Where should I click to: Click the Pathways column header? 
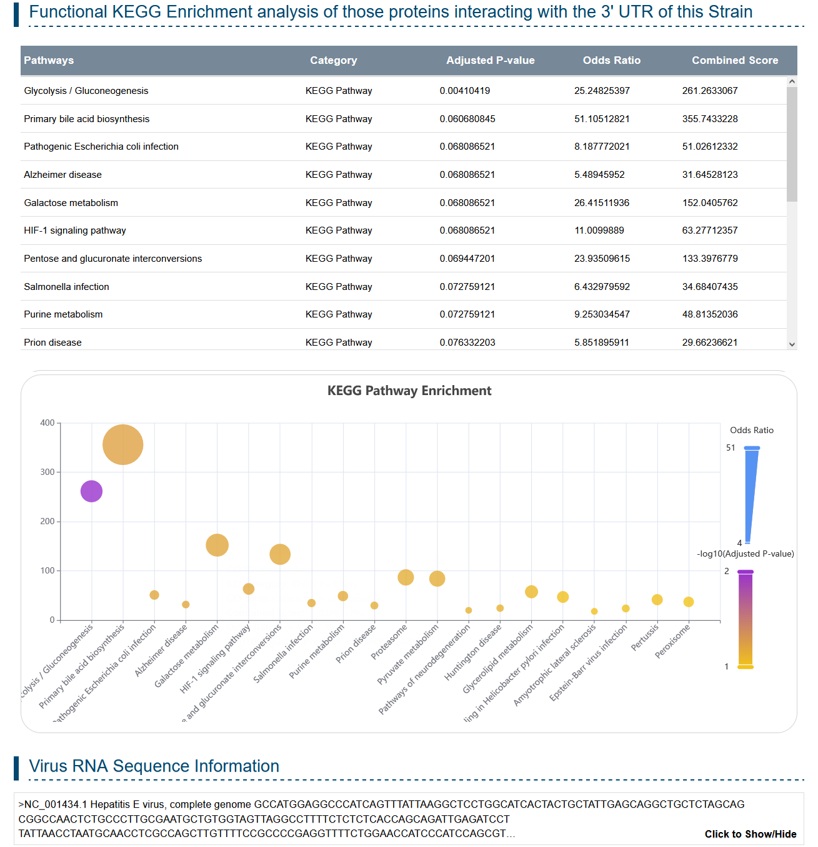(49, 60)
